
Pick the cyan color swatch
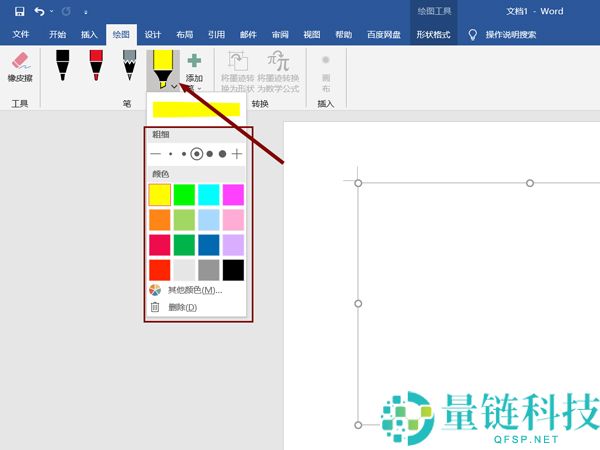point(208,194)
